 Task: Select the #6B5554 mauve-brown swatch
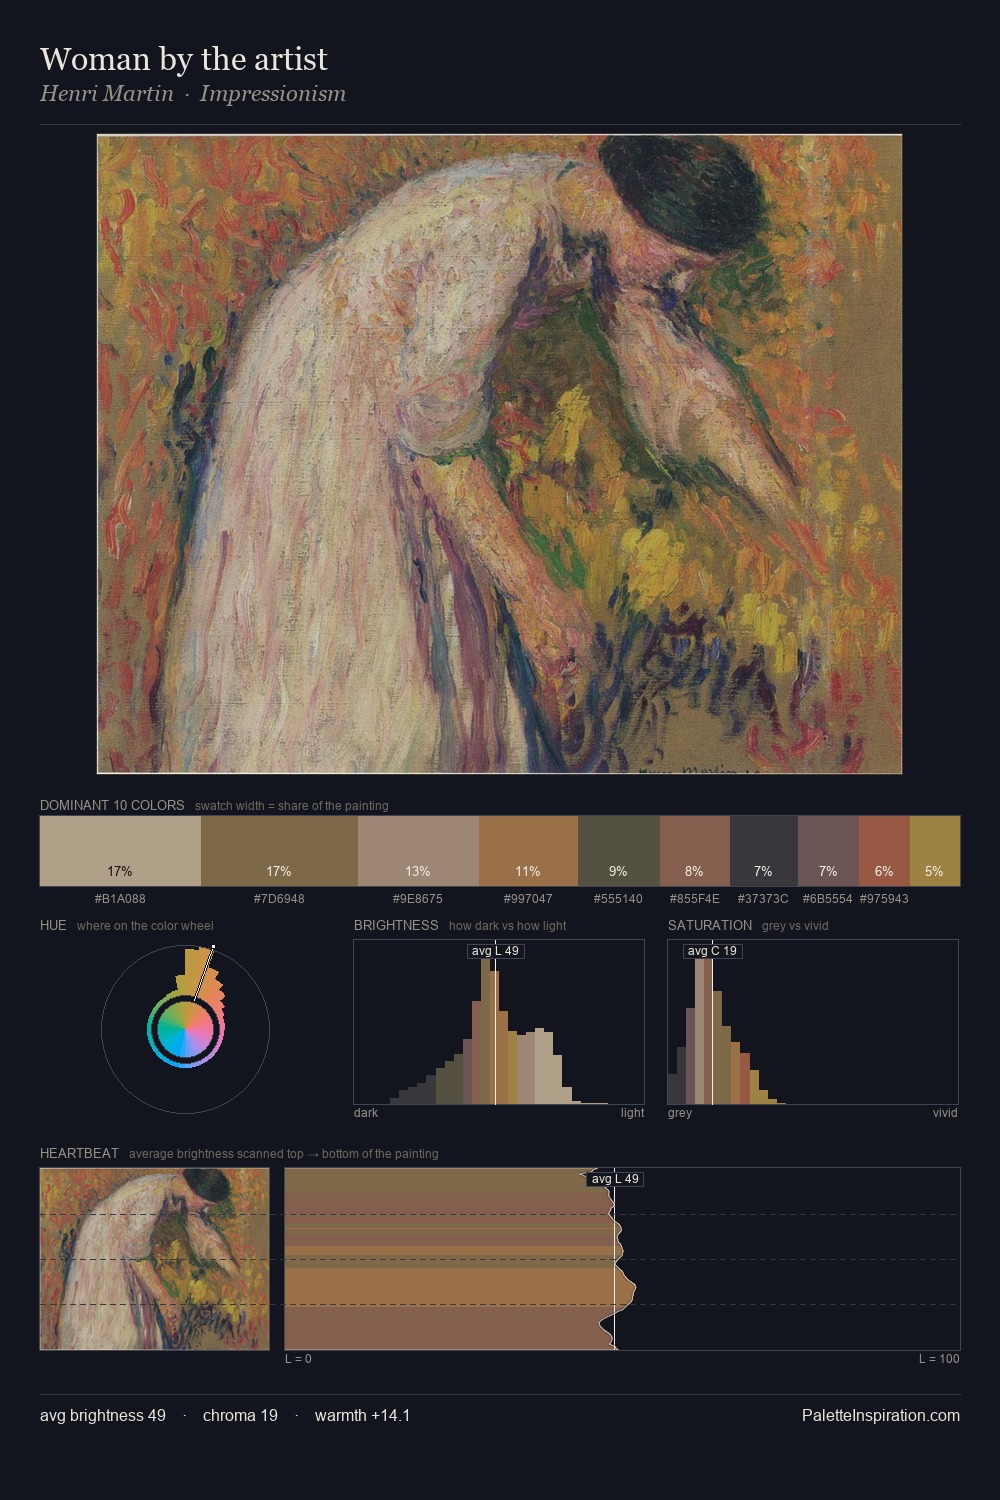point(828,851)
